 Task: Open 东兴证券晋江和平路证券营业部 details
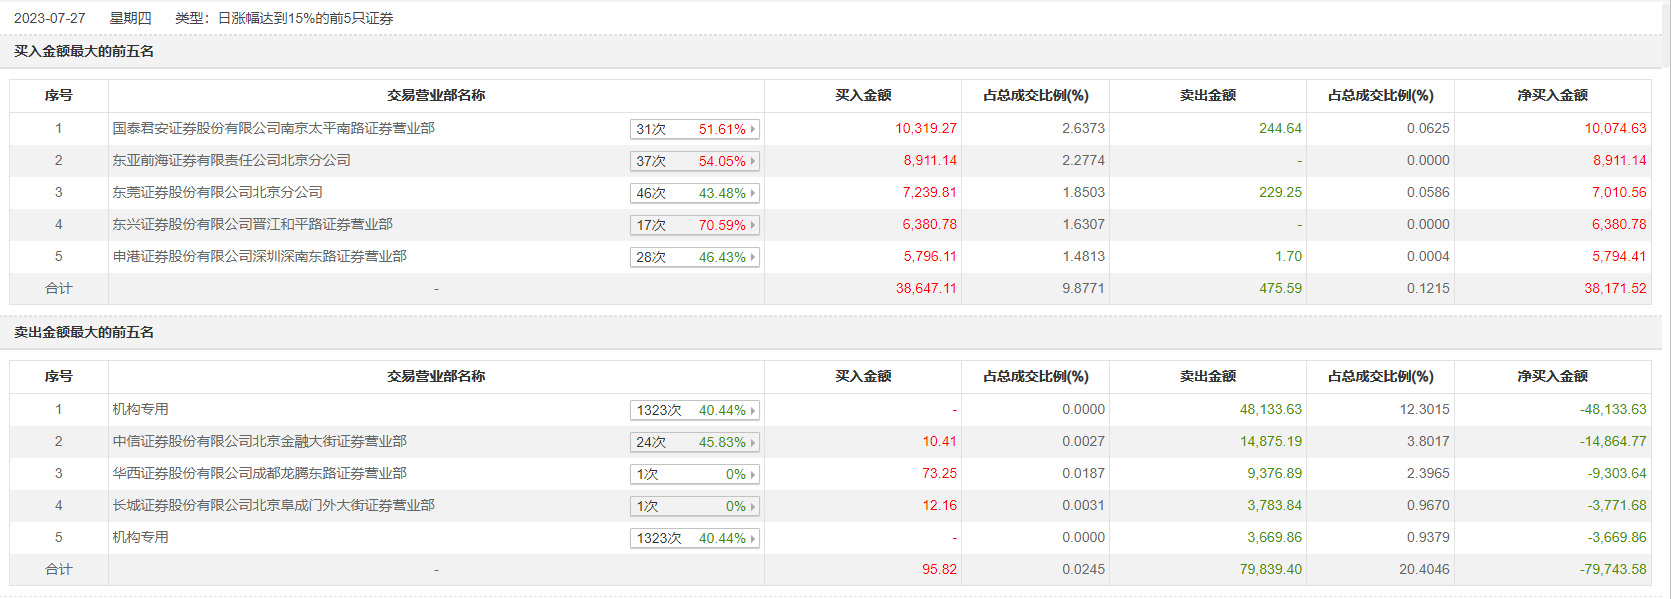tap(252, 224)
